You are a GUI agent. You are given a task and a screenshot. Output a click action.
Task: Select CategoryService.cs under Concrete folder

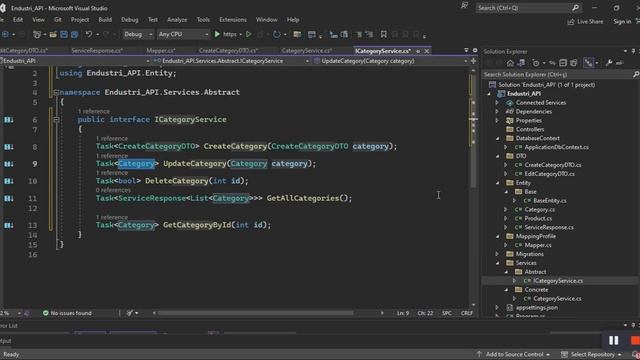(557, 298)
